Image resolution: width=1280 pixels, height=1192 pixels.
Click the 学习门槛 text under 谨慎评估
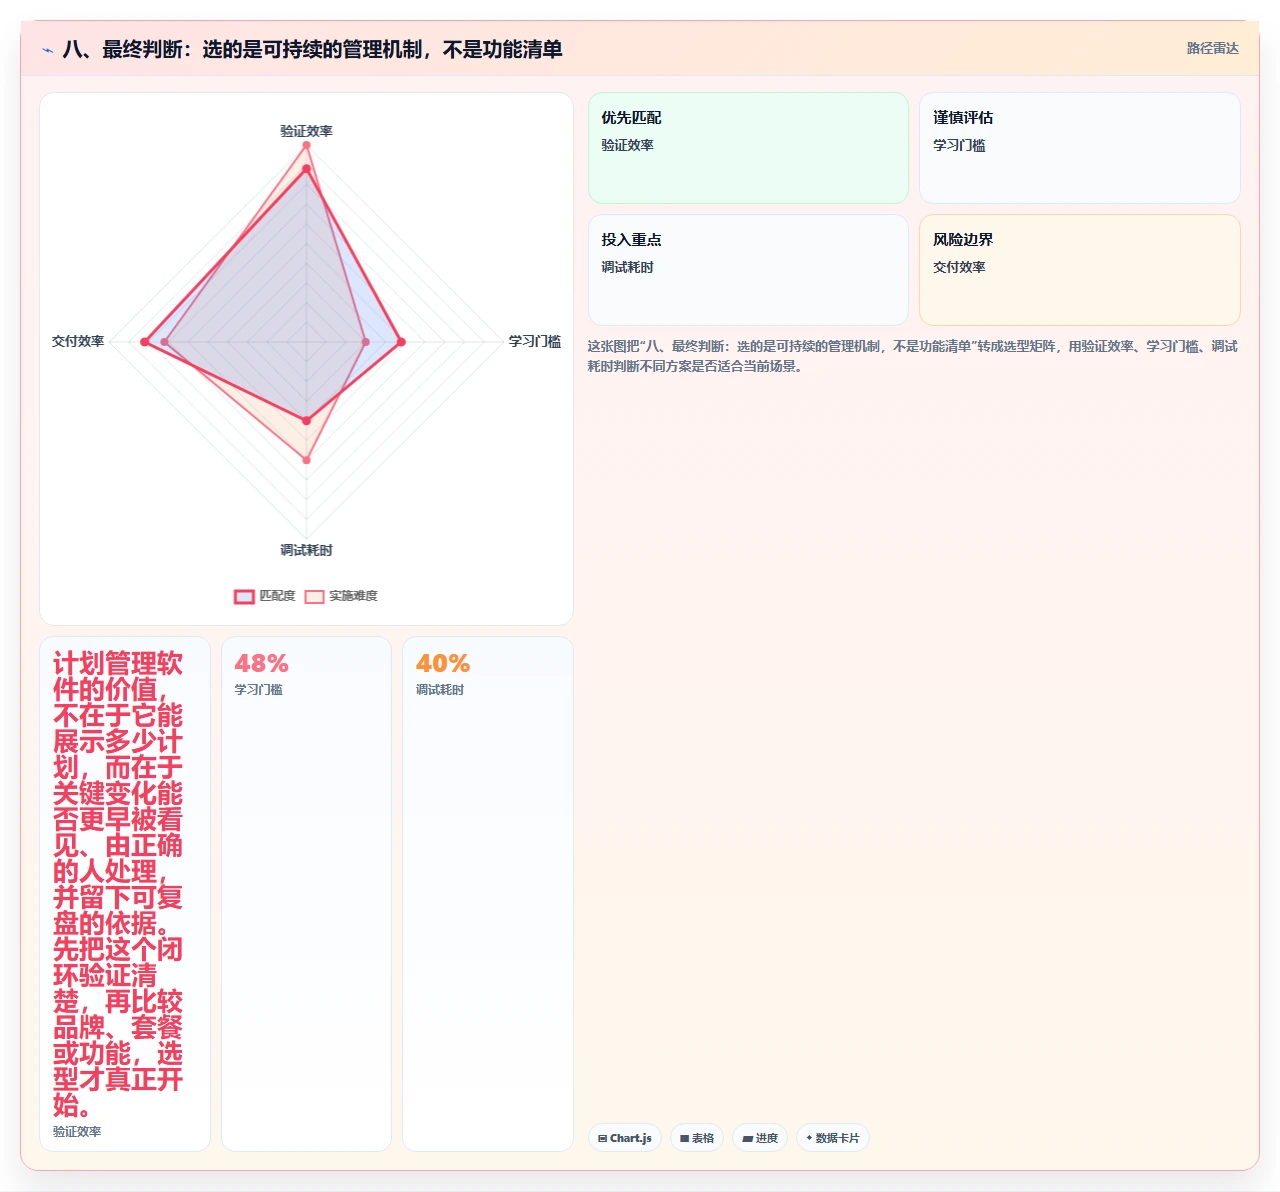959,145
